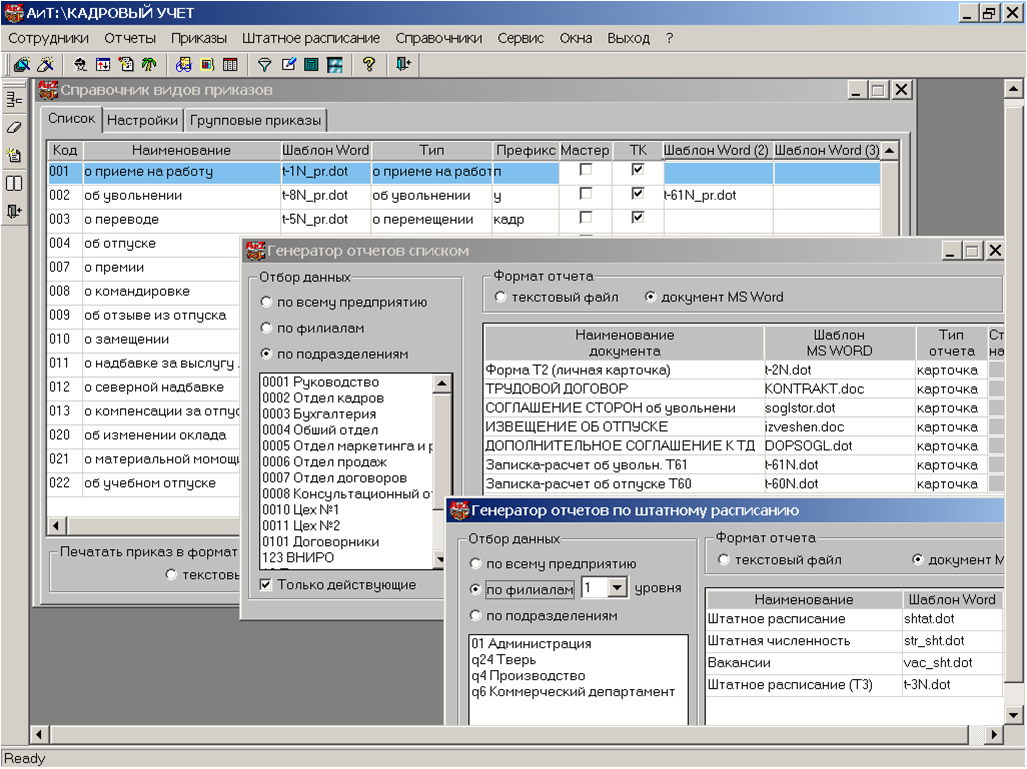Toggle the ТК checkbox for 'об увольнении' row

638,194
